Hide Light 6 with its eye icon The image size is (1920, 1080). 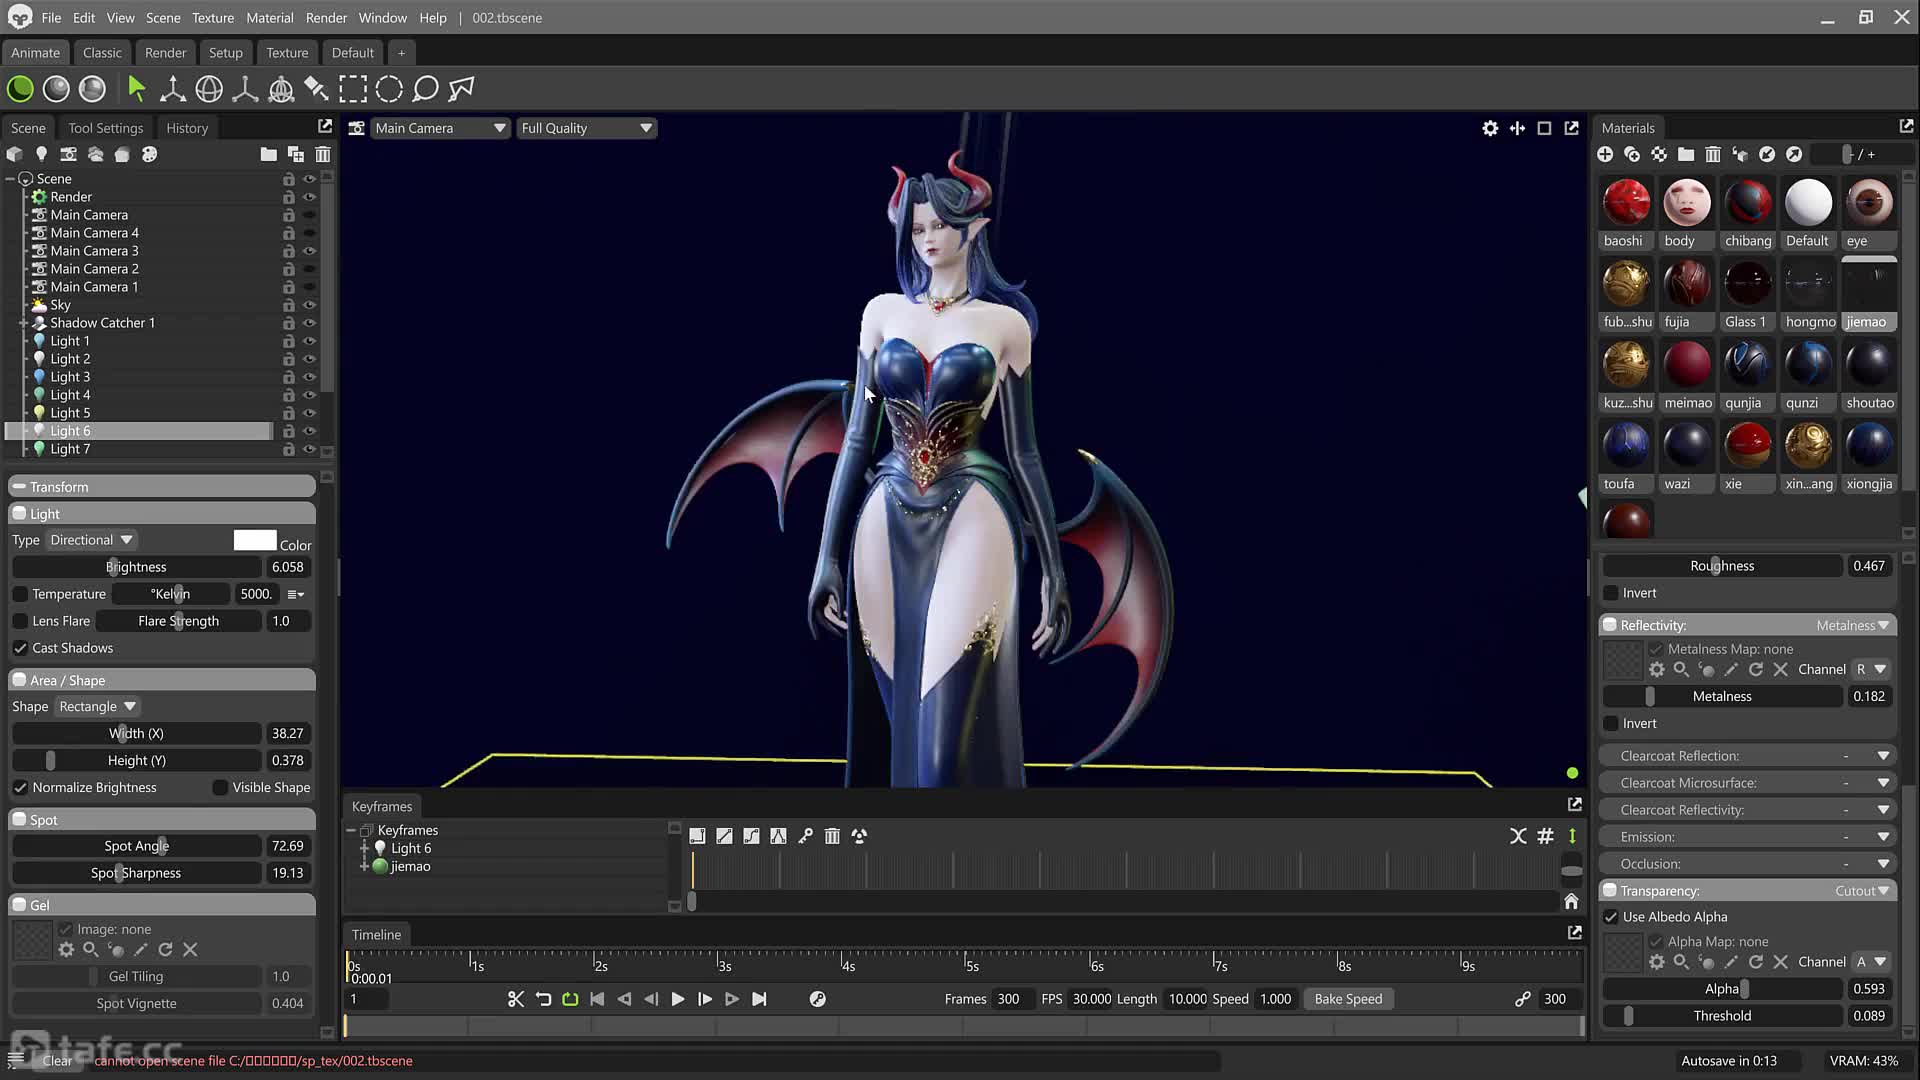309,431
